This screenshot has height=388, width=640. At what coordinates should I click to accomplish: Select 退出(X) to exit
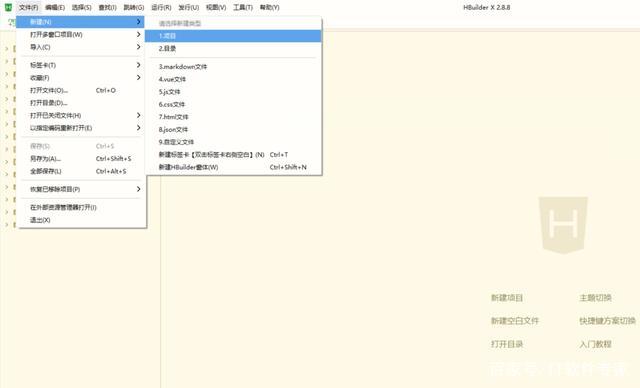point(80,220)
